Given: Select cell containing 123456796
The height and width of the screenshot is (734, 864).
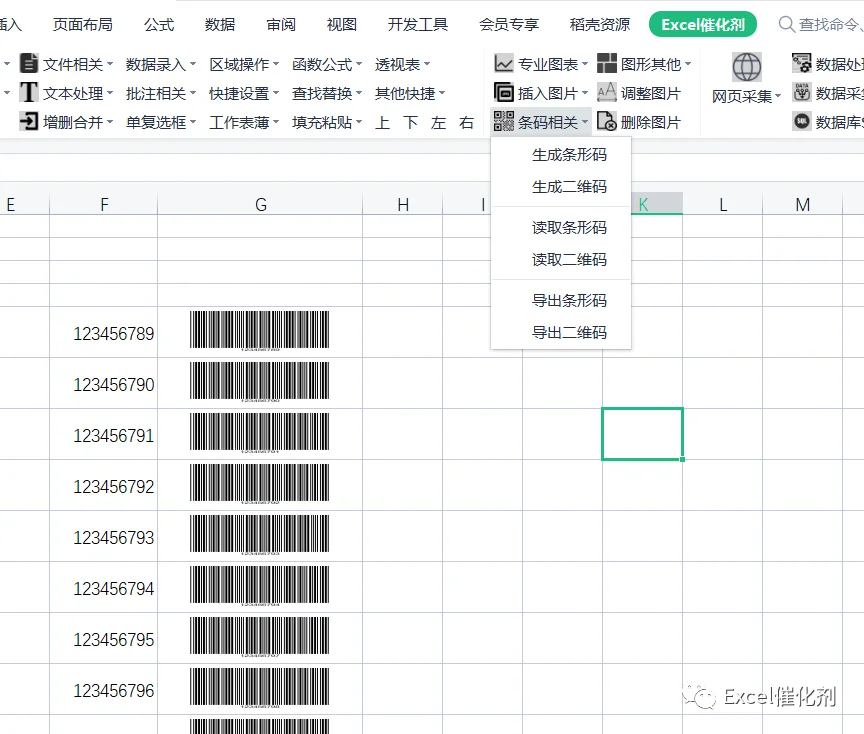Looking at the screenshot, I should [x=104, y=689].
